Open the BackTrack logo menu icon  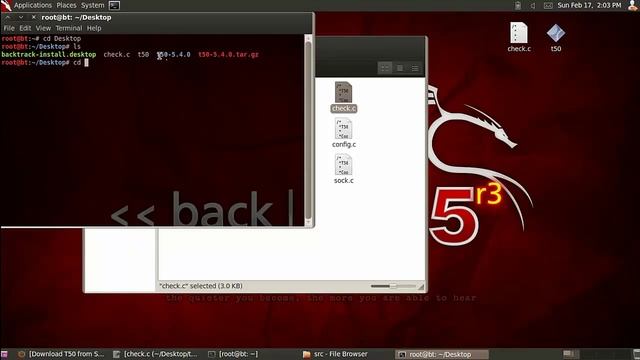[x=6, y=5]
